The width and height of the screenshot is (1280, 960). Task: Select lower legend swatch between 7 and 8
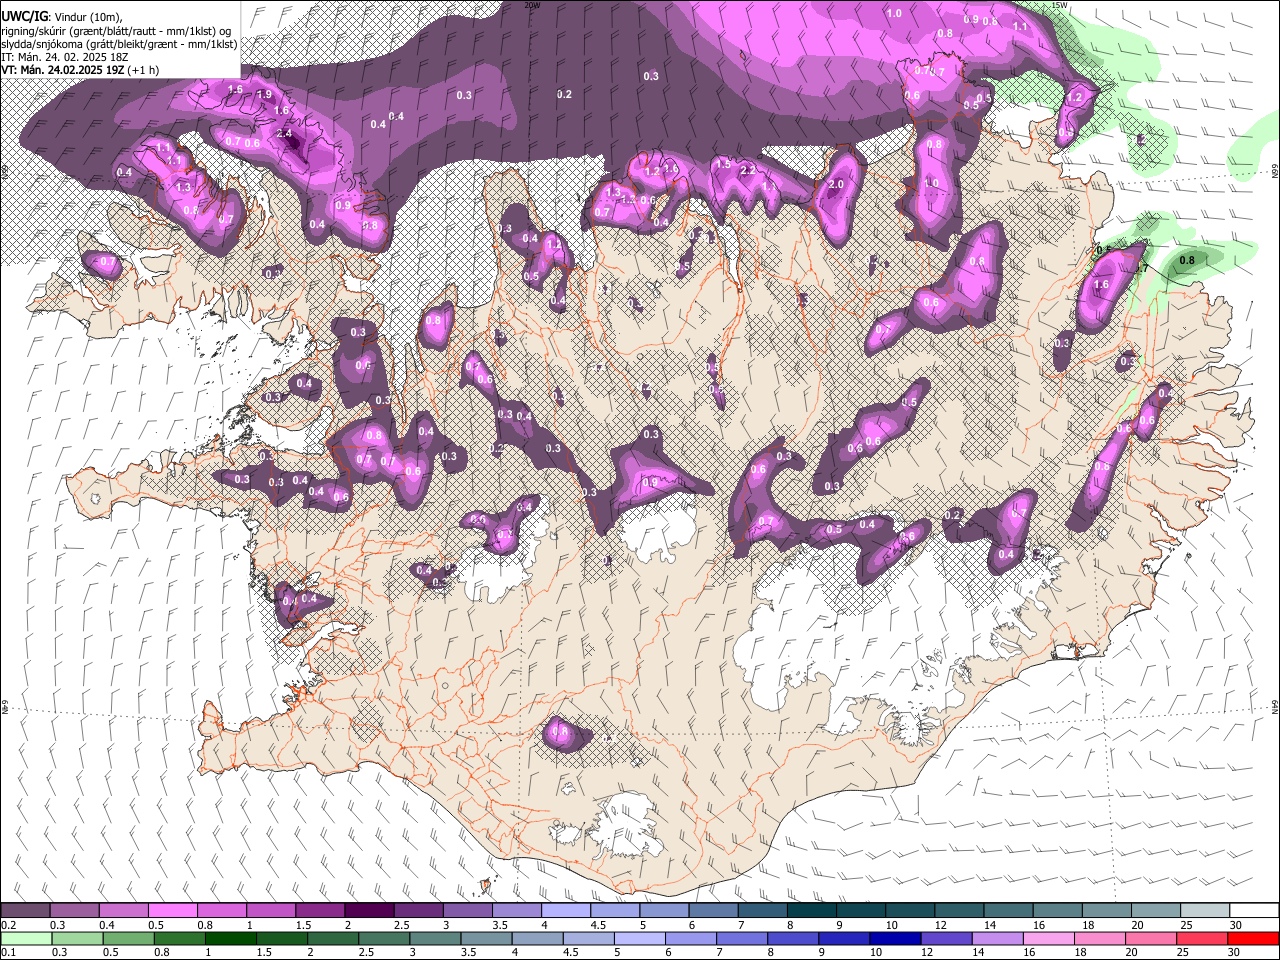click(742, 938)
